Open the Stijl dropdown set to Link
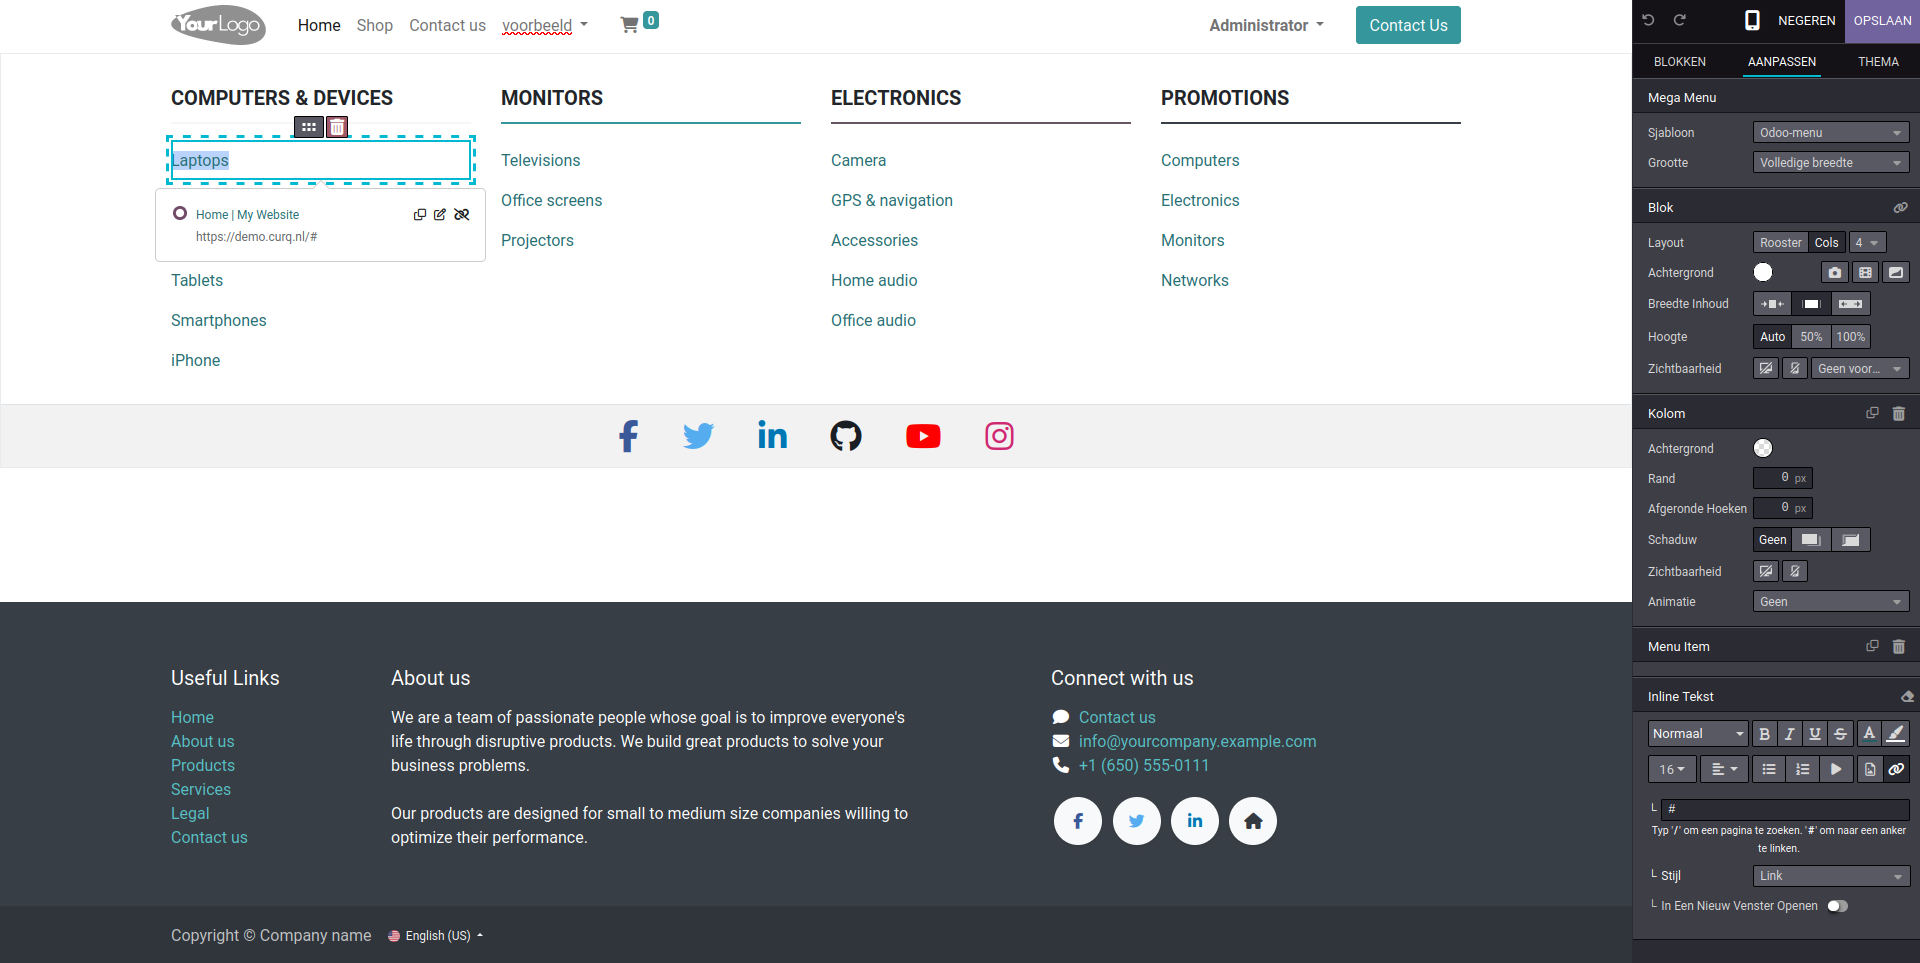This screenshot has width=1920, height=963. click(1830, 875)
